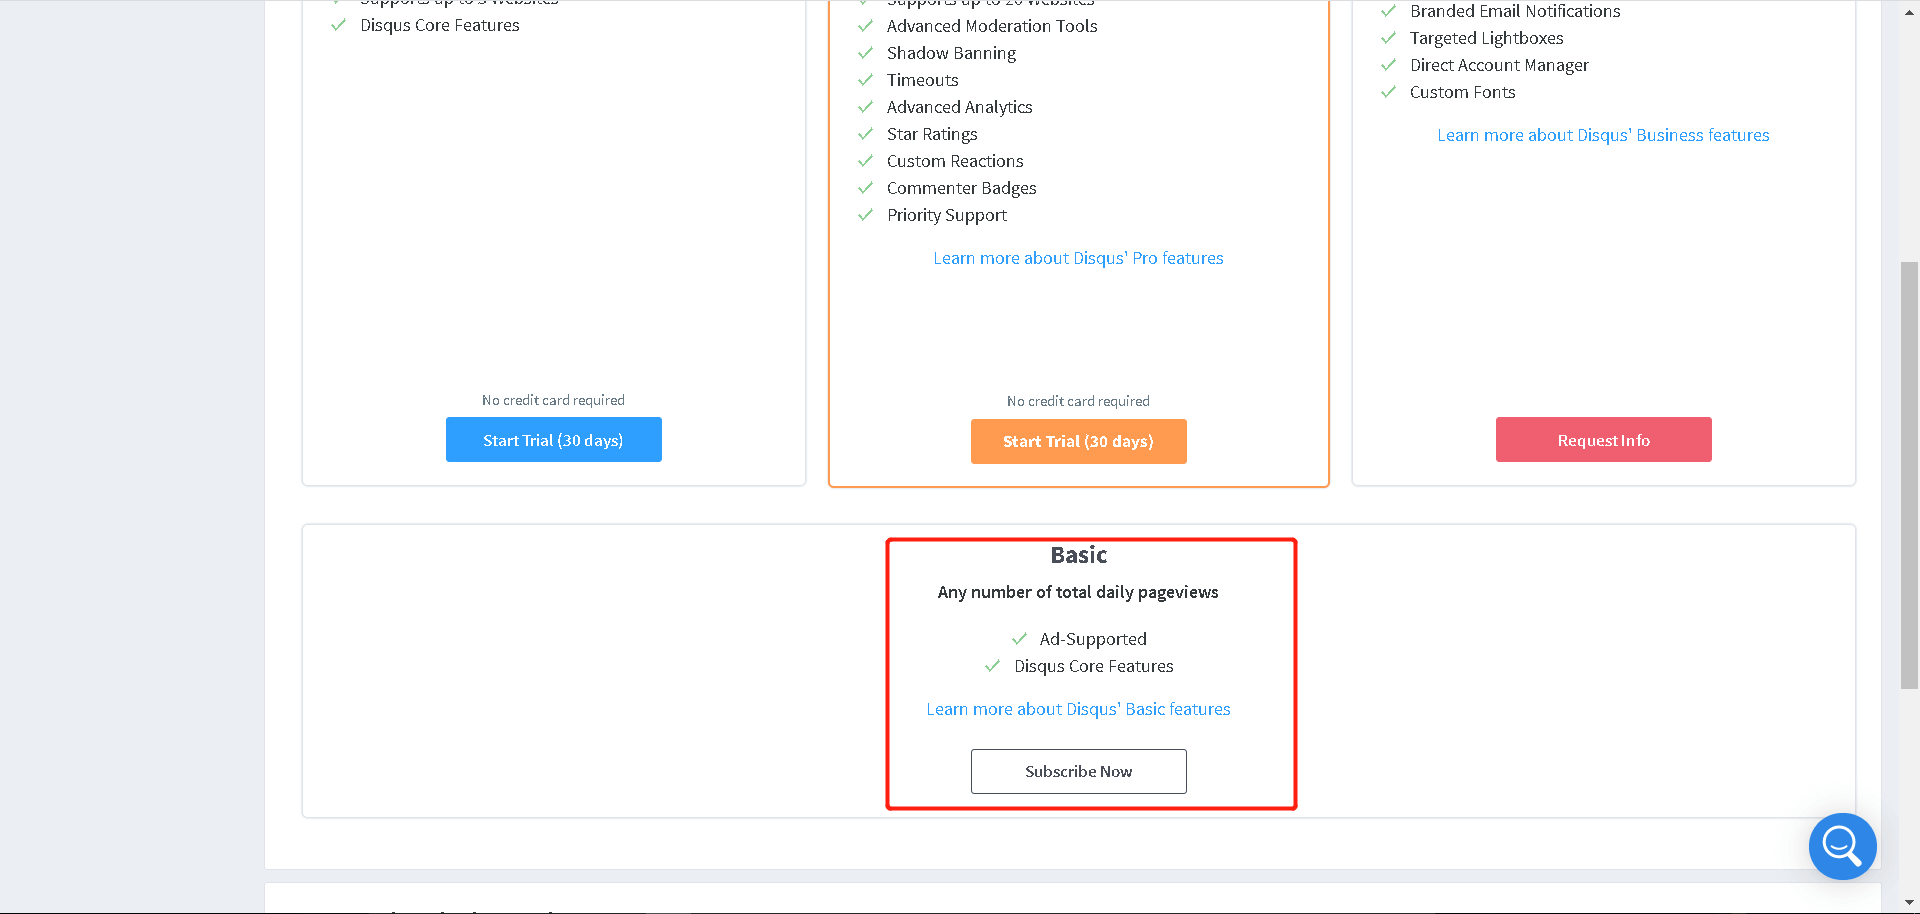Click the red Request Info button
Image resolution: width=1920 pixels, height=914 pixels.
pyautogui.click(x=1603, y=440)
